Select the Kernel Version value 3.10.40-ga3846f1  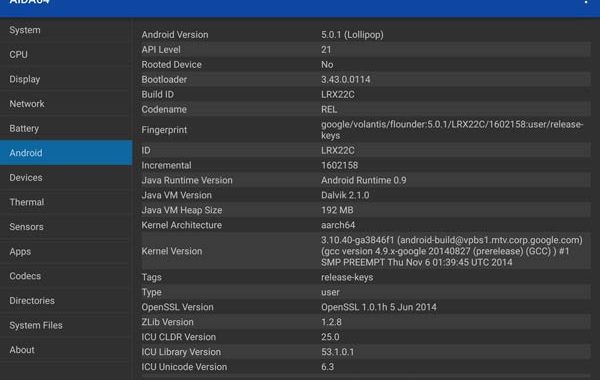pos(452,251)
